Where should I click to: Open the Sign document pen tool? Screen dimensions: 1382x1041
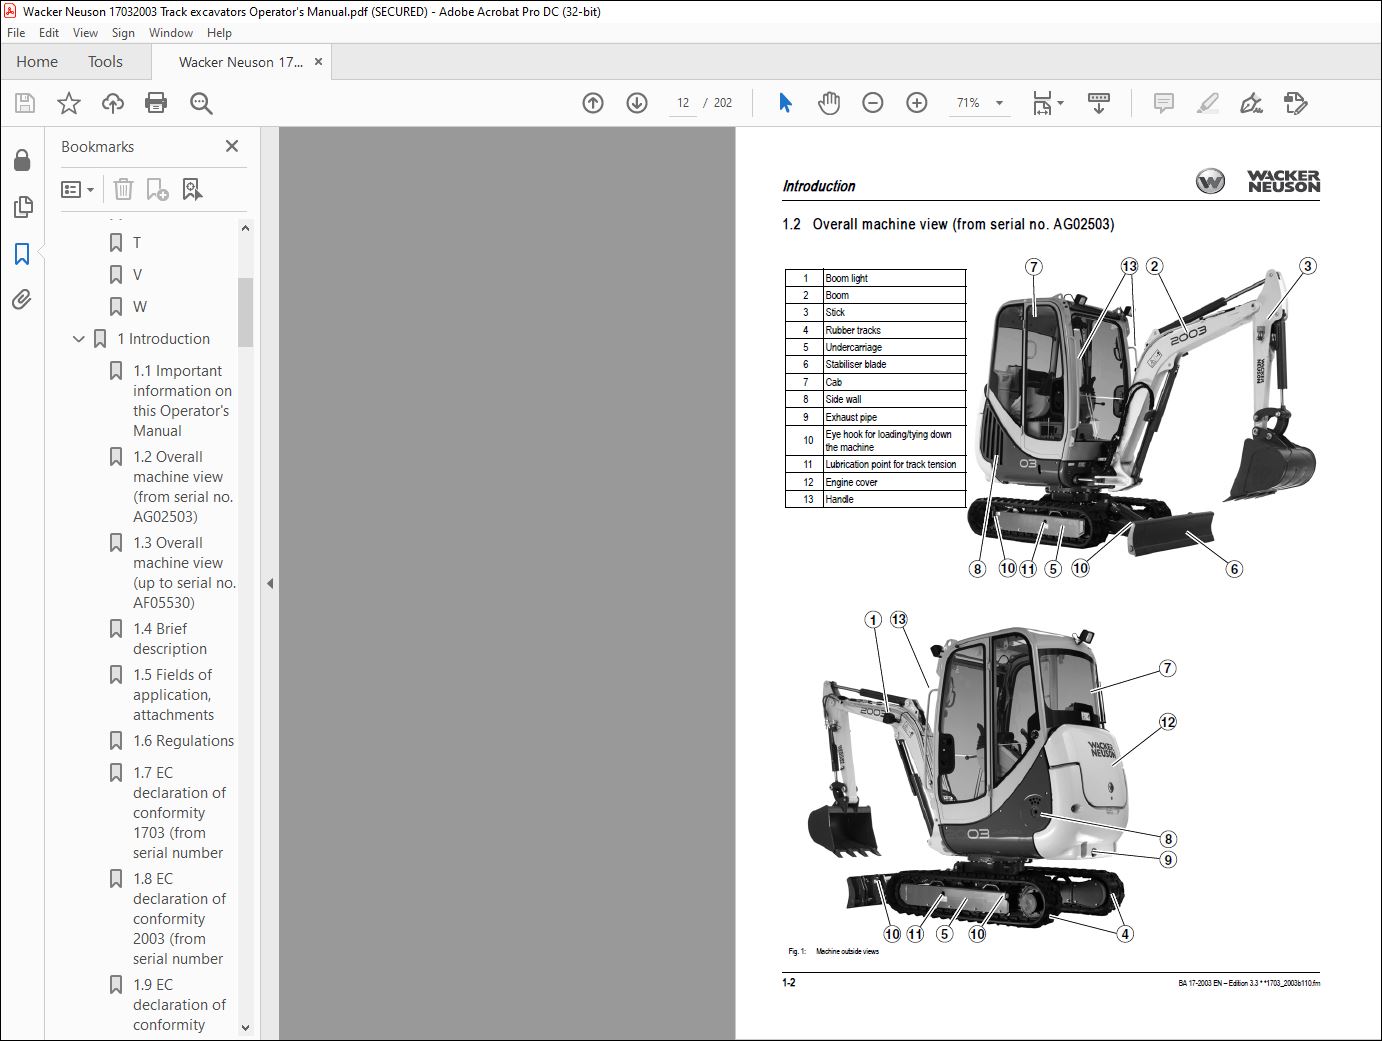pos(1251,103)
